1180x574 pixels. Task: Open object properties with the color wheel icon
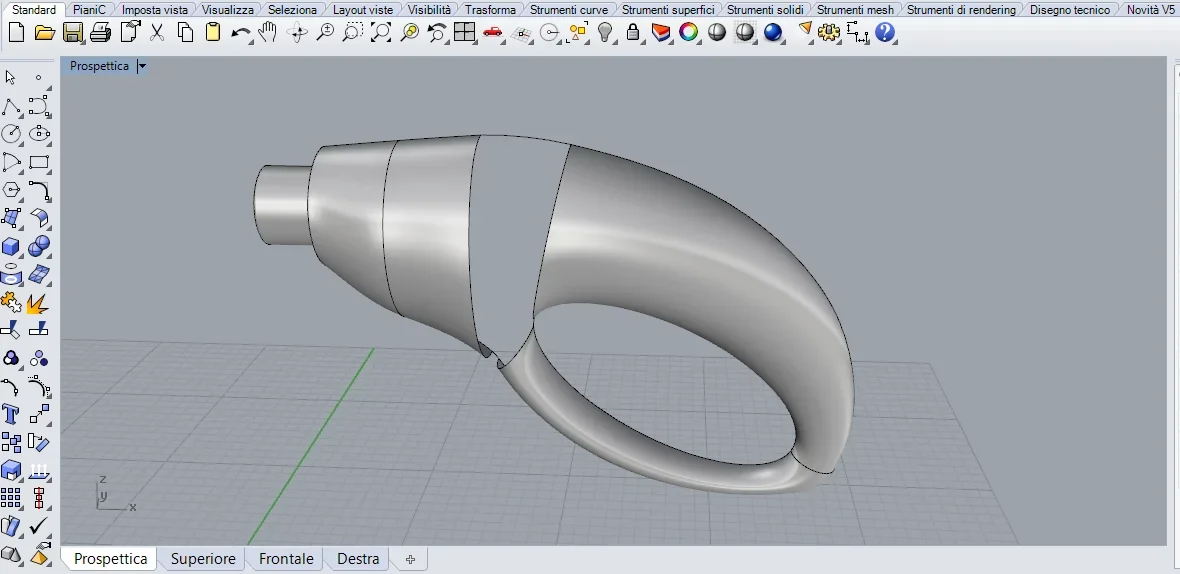(x=689, y=32)
